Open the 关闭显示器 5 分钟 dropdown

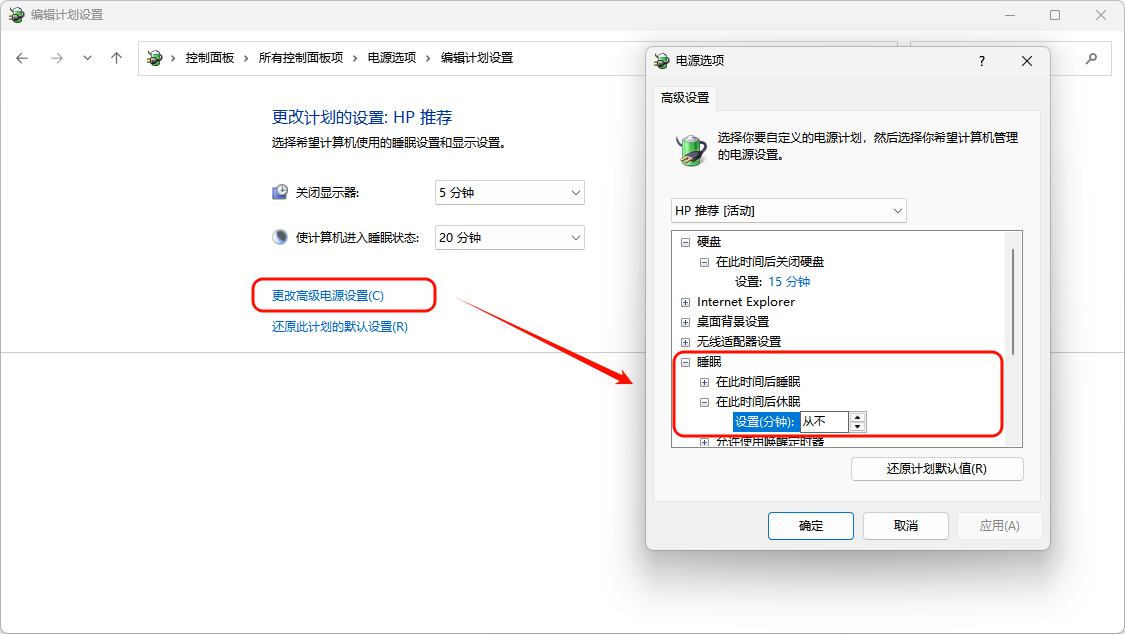tap(509, 192)
